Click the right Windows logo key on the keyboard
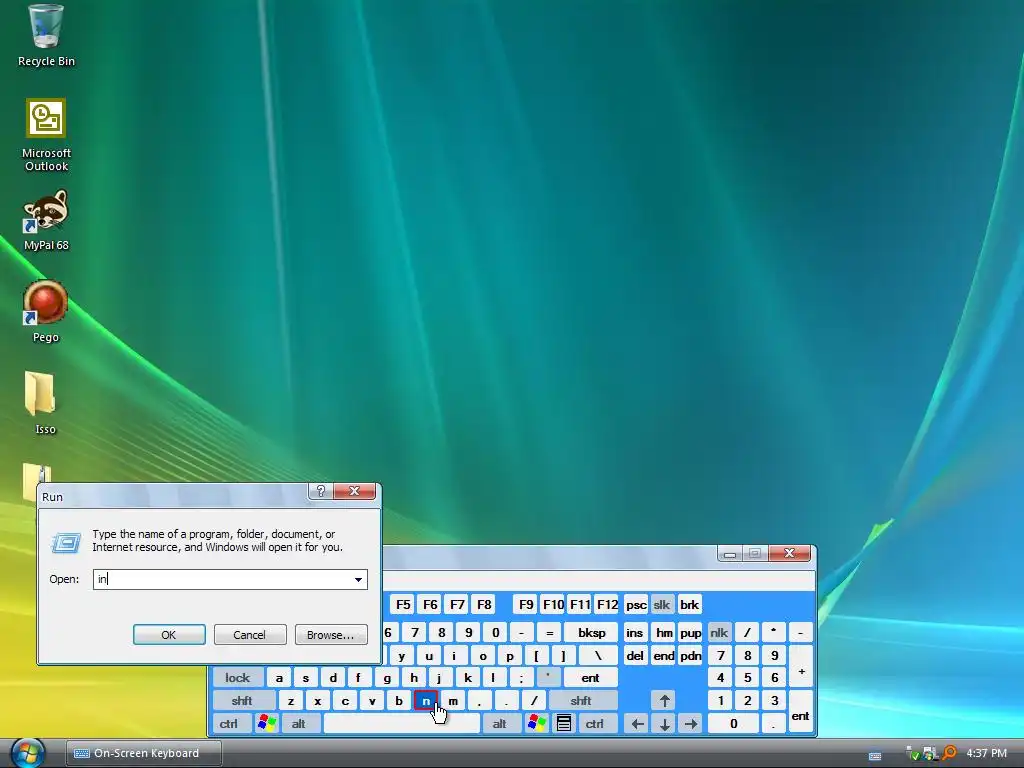The height and width of the screenshot is (768, 1024). [x=537, y=724]
